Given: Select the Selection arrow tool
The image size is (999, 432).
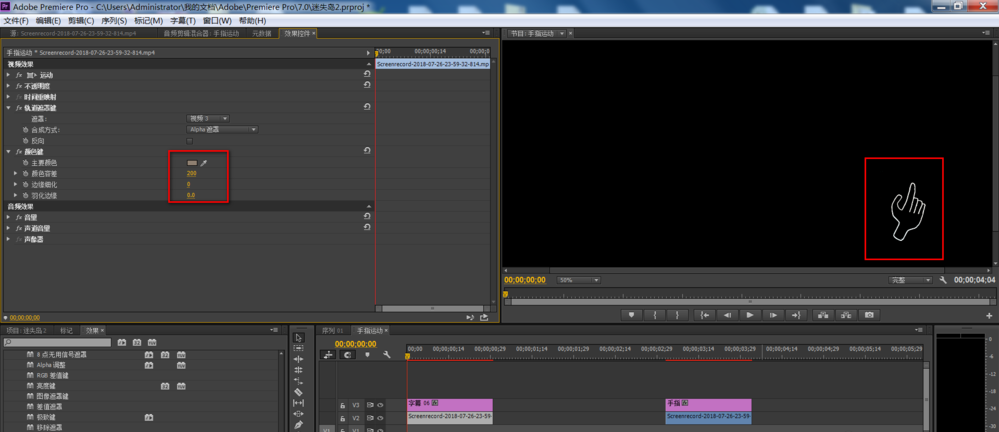Looking at the screenshot, I should [298, 337].
